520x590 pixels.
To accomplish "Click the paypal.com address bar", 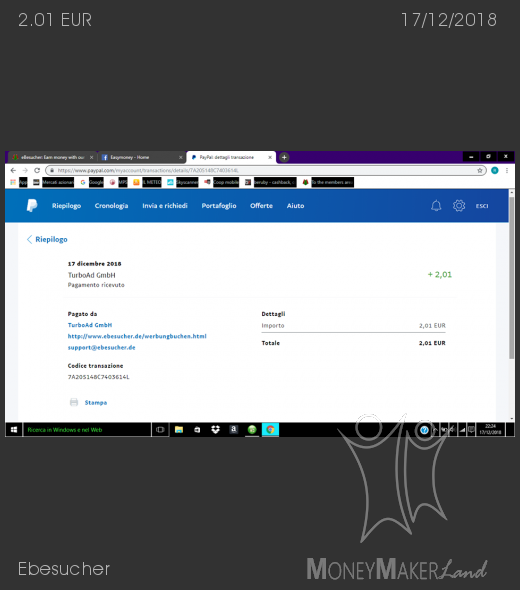I will click(x=266, y=170).
